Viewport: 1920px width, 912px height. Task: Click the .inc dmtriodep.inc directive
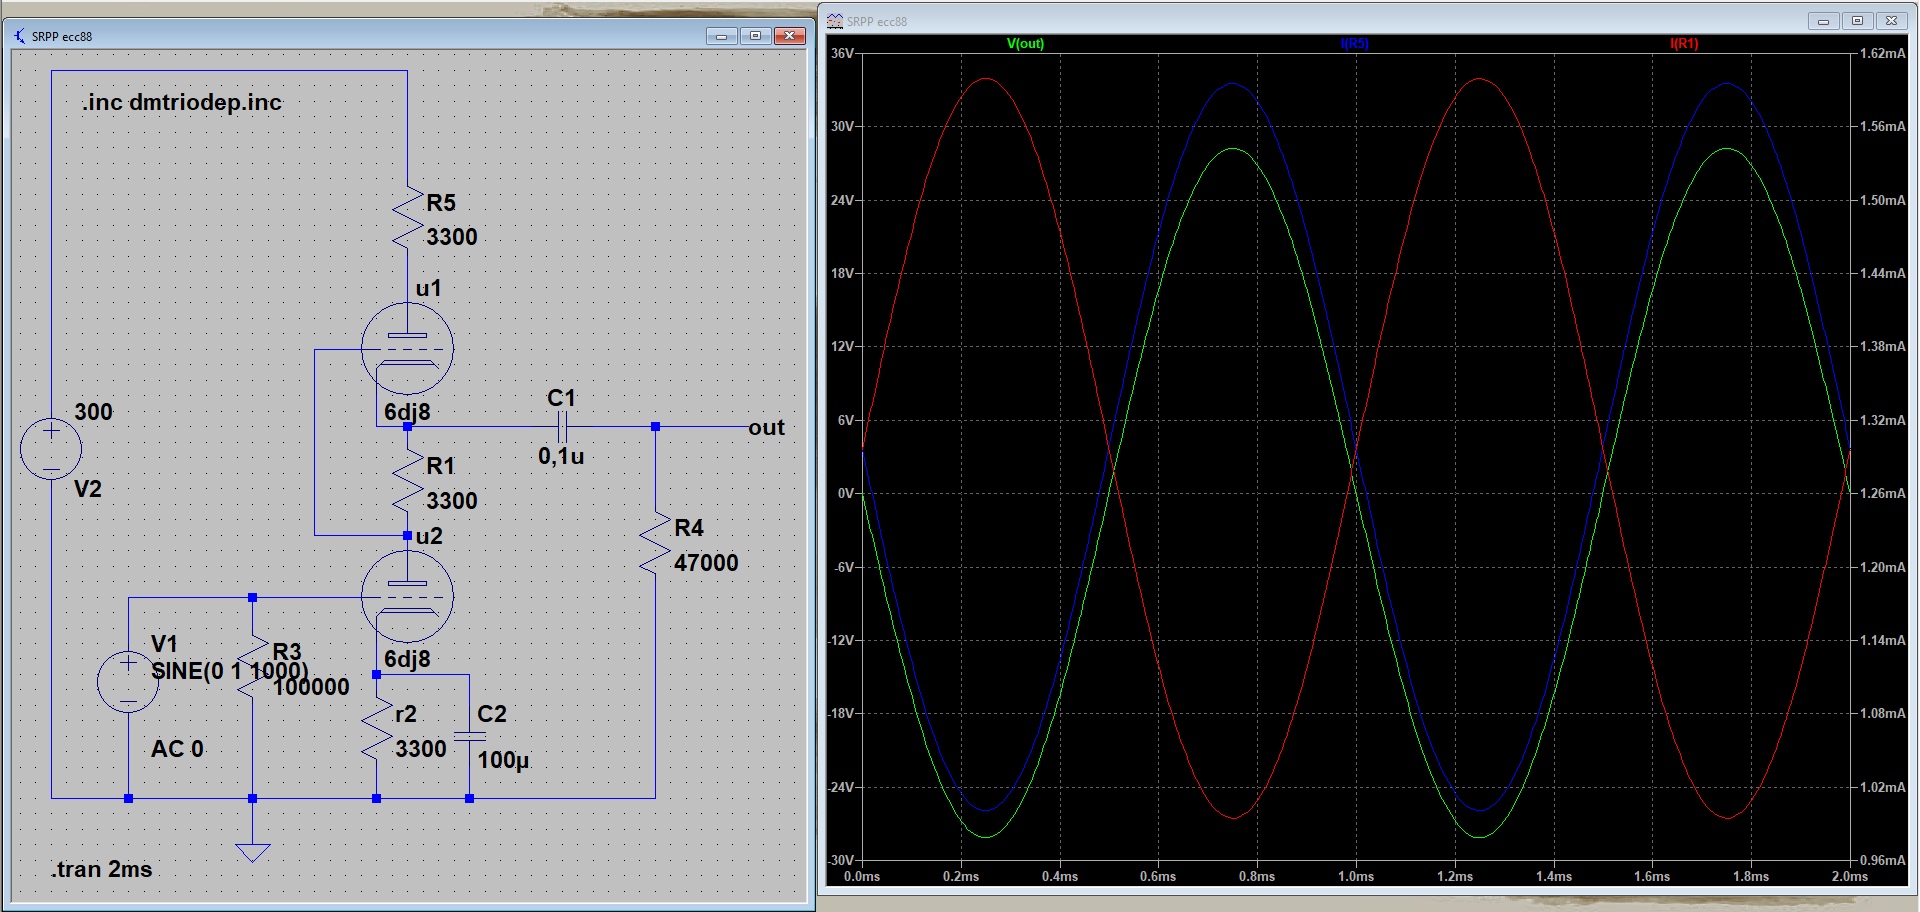coord(182,102)
